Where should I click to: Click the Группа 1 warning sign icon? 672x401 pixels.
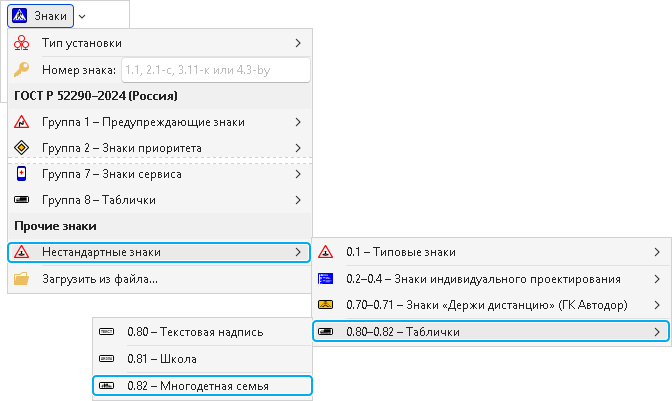(x=21, y=122)
